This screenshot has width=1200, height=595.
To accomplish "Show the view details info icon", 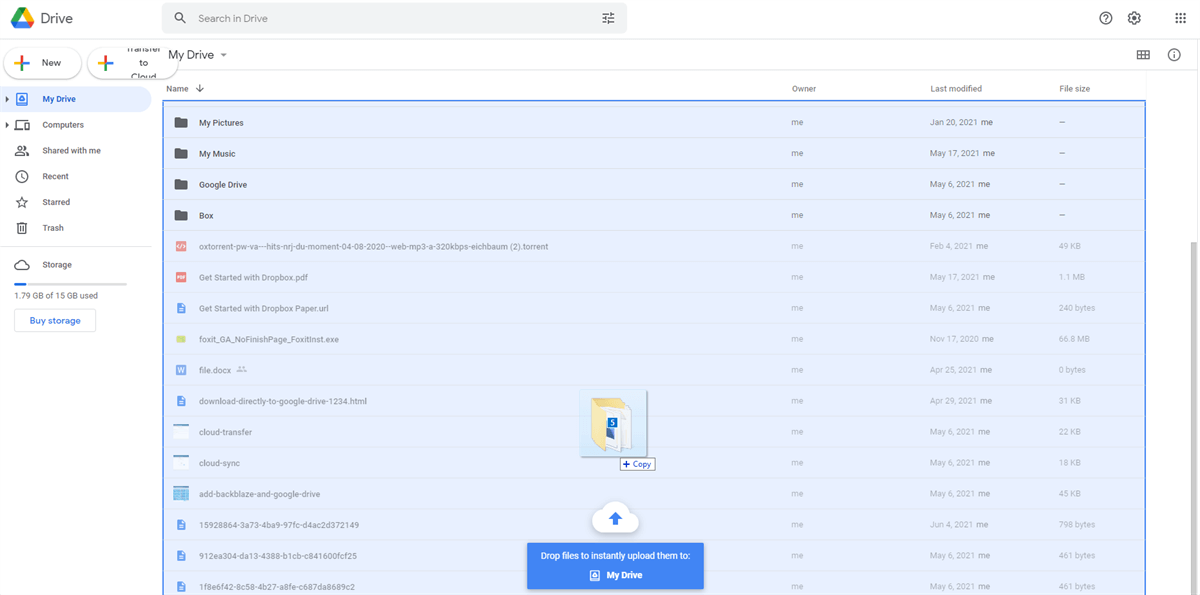I will 1174,55.
